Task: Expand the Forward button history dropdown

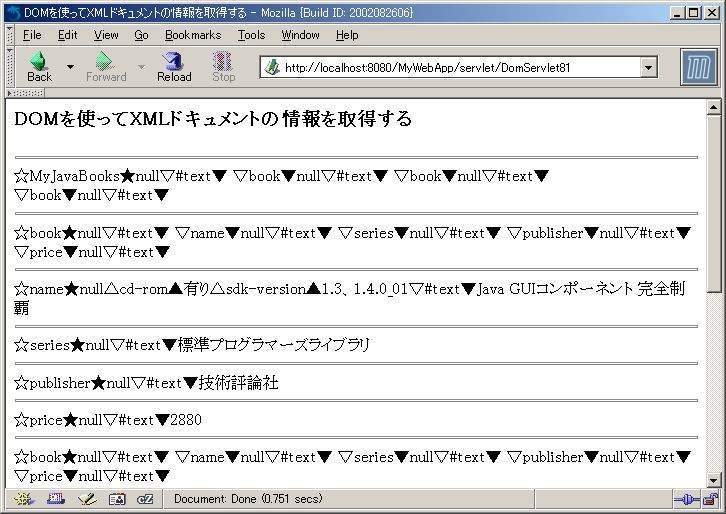Action: pyautogui.click(x=141, y=67)
